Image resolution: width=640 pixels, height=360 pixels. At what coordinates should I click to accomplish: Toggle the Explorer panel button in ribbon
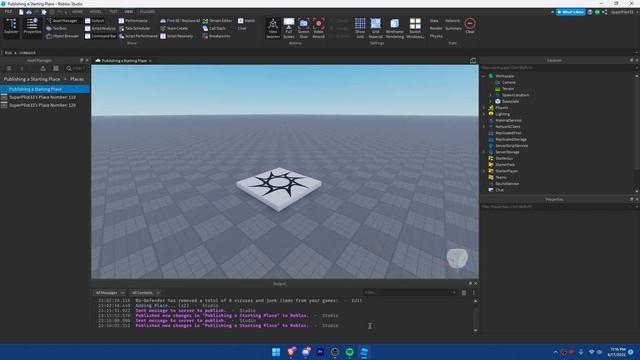pyautogui.click(x=11, y=27)
